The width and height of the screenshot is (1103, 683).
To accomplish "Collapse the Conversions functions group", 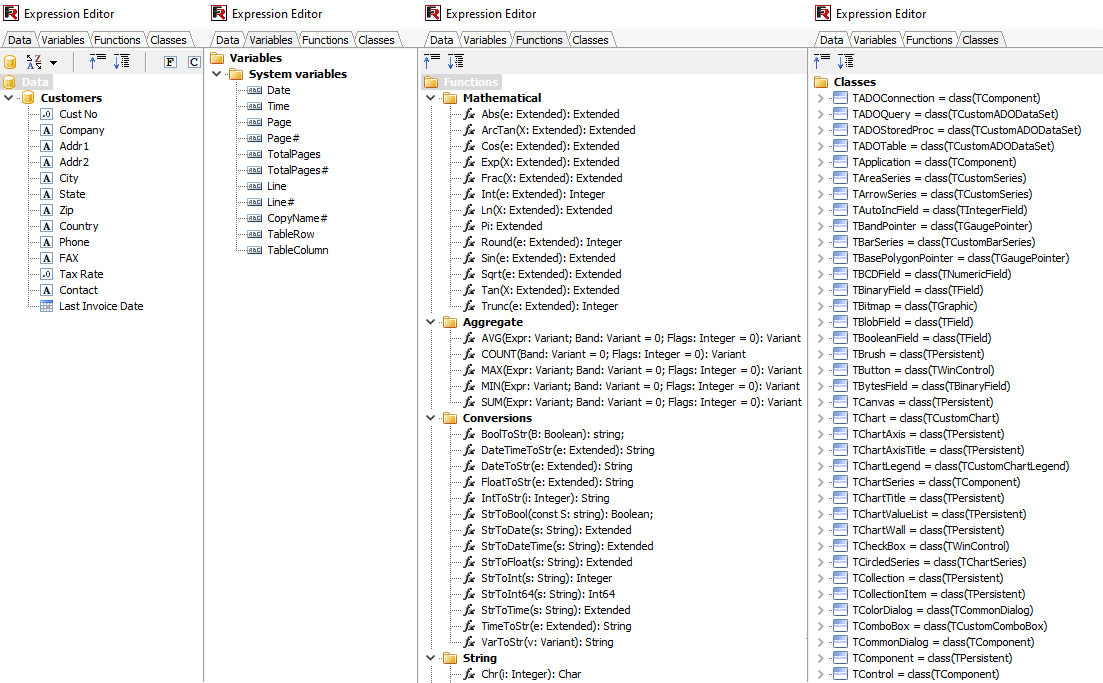I will (431, 418).
